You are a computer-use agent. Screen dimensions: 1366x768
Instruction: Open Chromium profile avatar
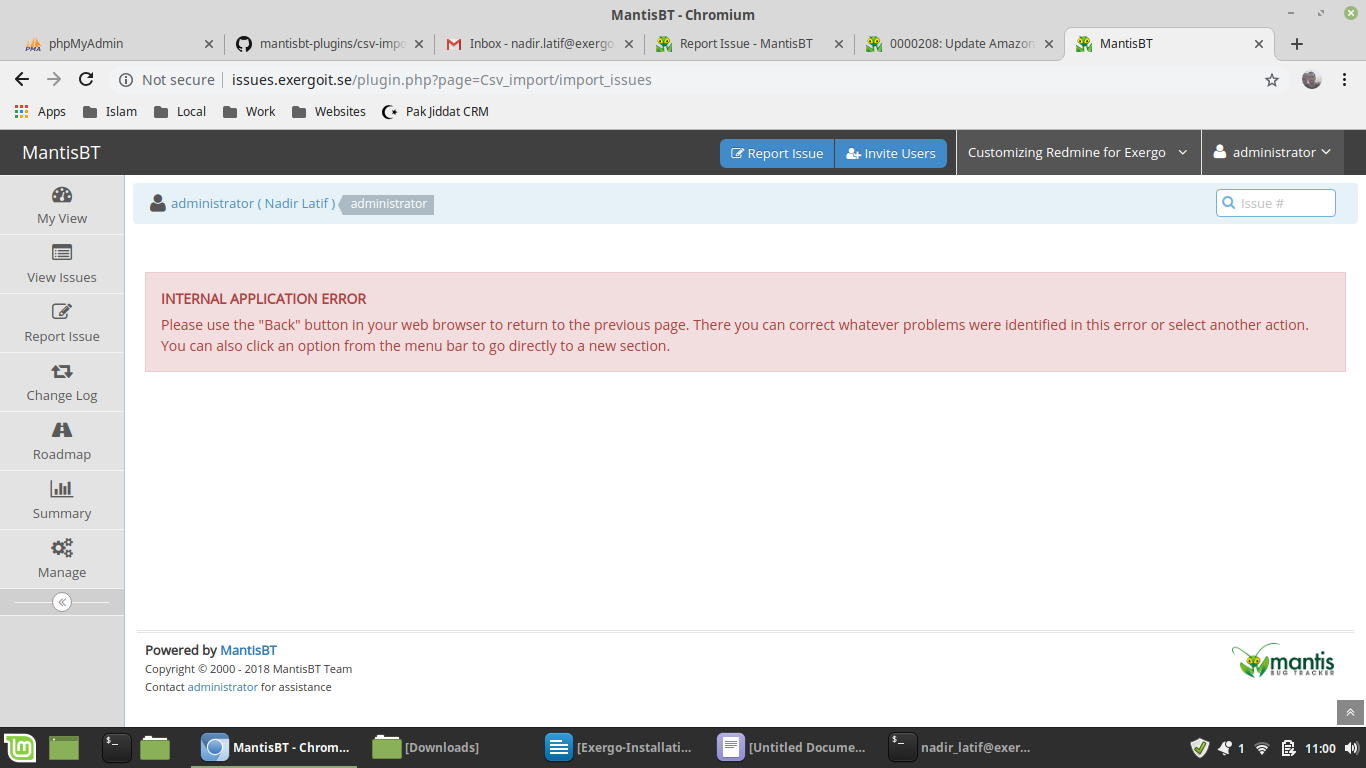[1312, 80]
